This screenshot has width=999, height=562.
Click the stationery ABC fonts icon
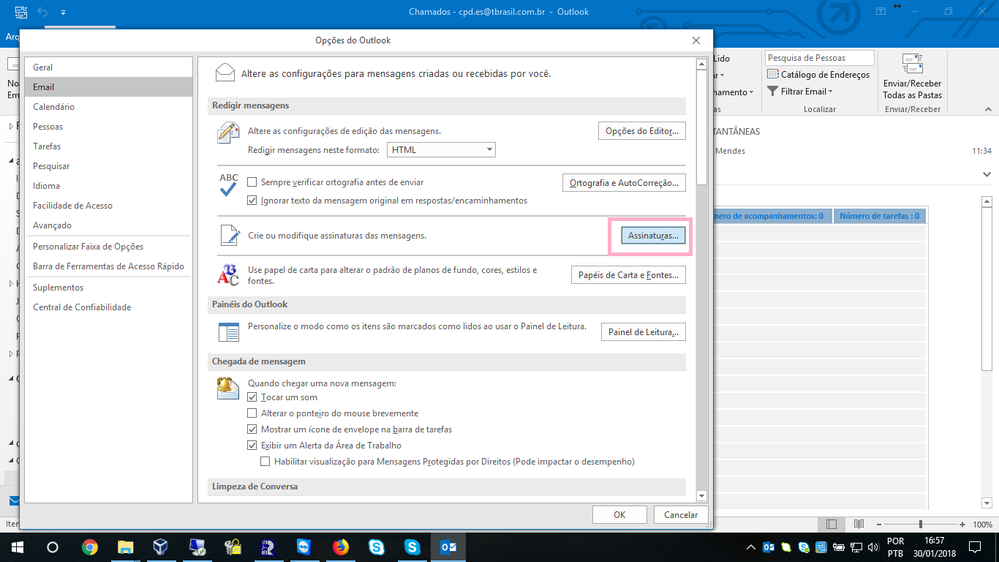coord(228,275)
